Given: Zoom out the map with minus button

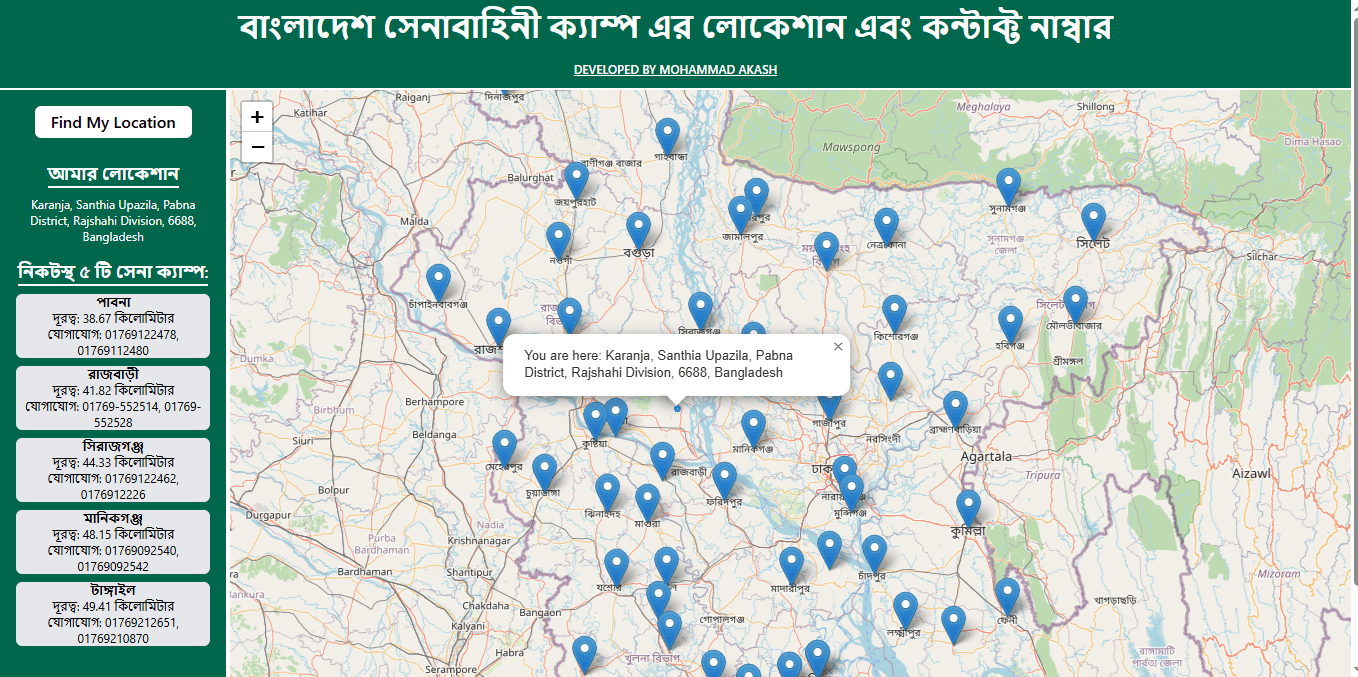Looking at the screenshot, I should [257, 147].
